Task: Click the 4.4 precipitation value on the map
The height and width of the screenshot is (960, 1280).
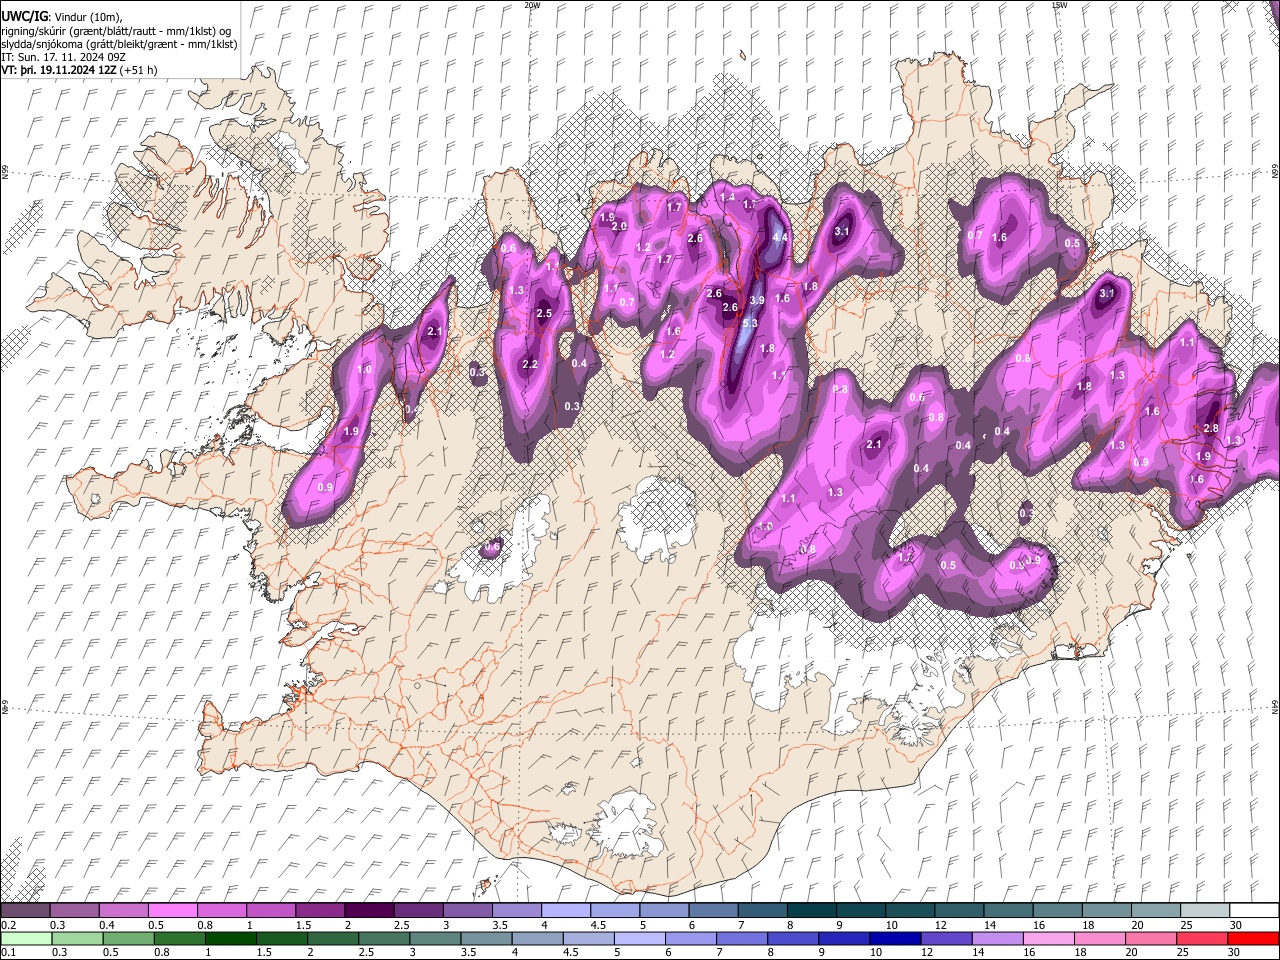Action: click(781, 237)
